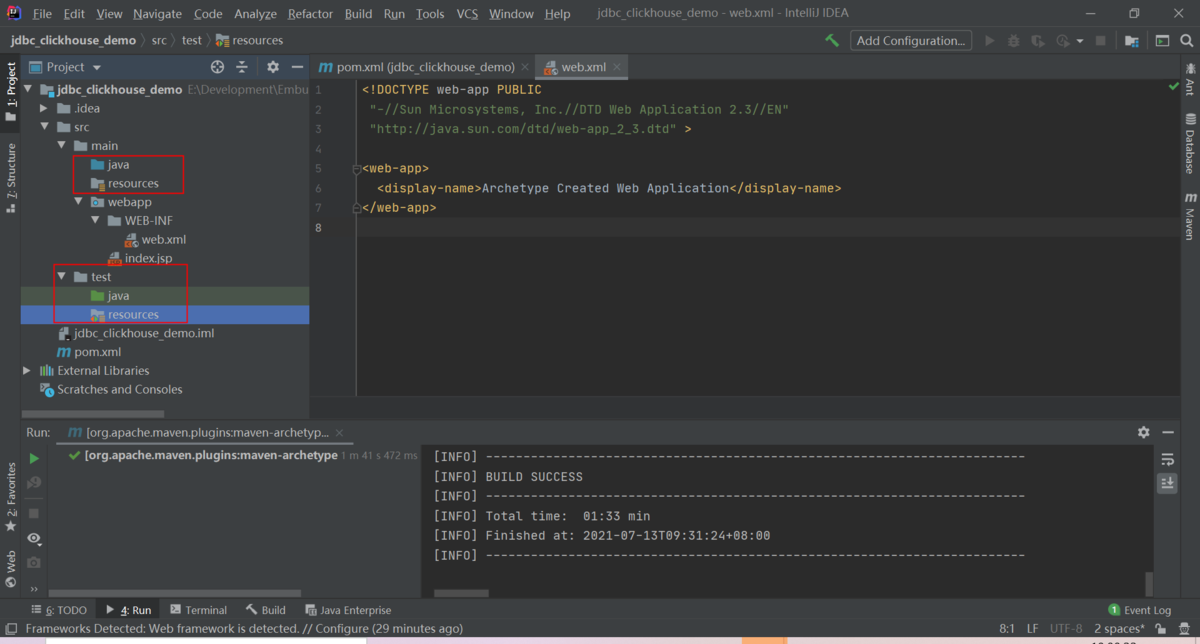Click the tool windows quick-access icon in status bar
1200x644 pixels.
(12, 629)
